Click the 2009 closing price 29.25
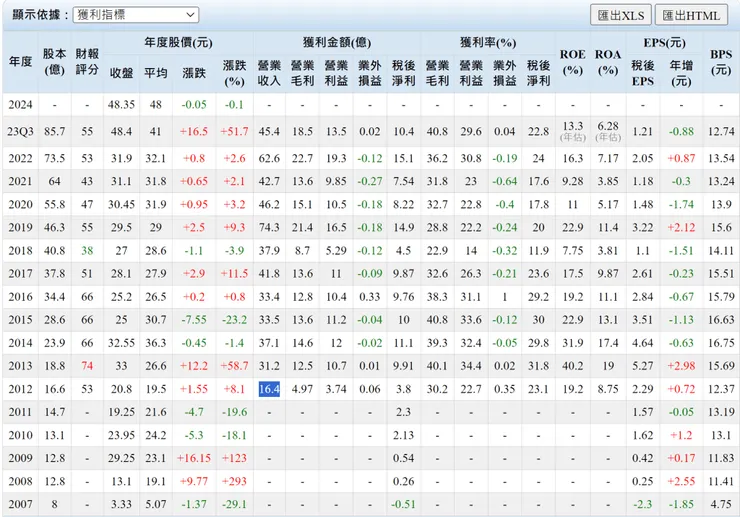The height and width of the screenshot is (517, 740). [121, 458]
